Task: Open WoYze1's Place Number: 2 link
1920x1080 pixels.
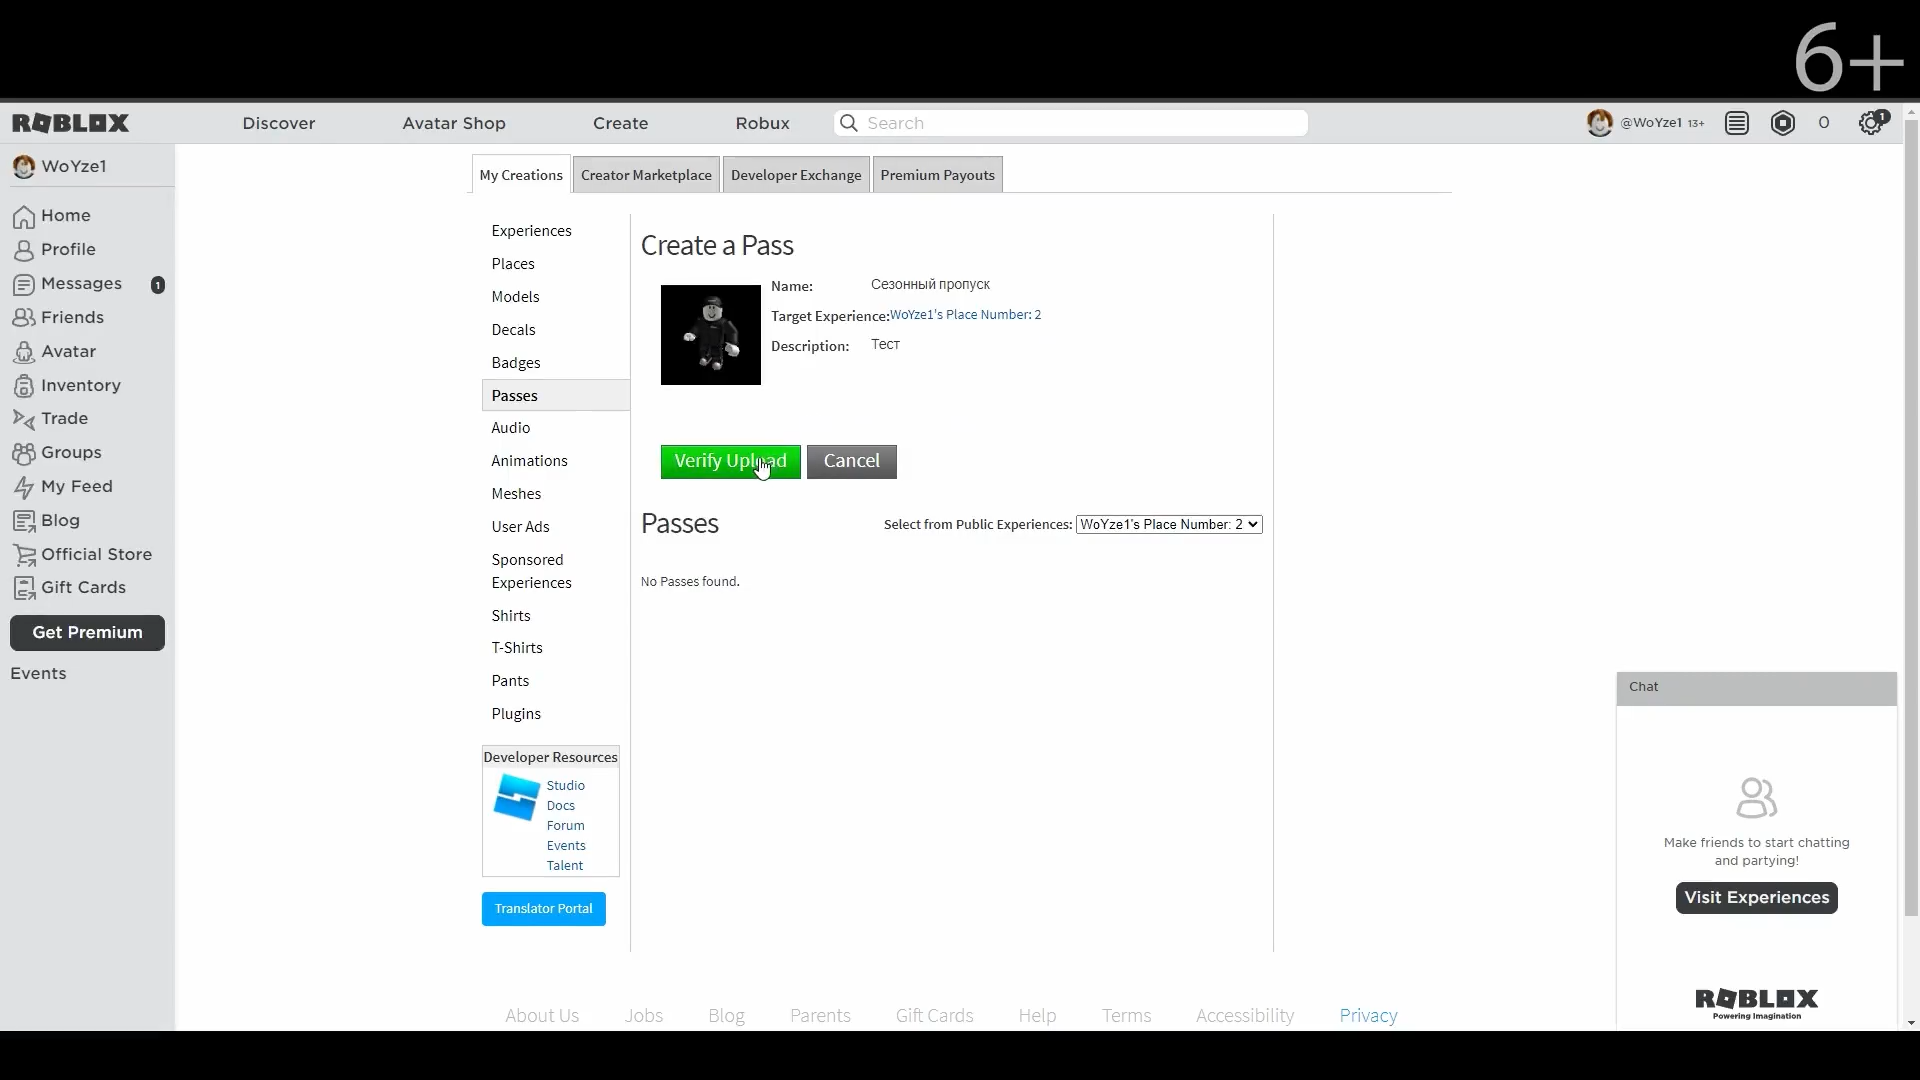Action: 966,315
